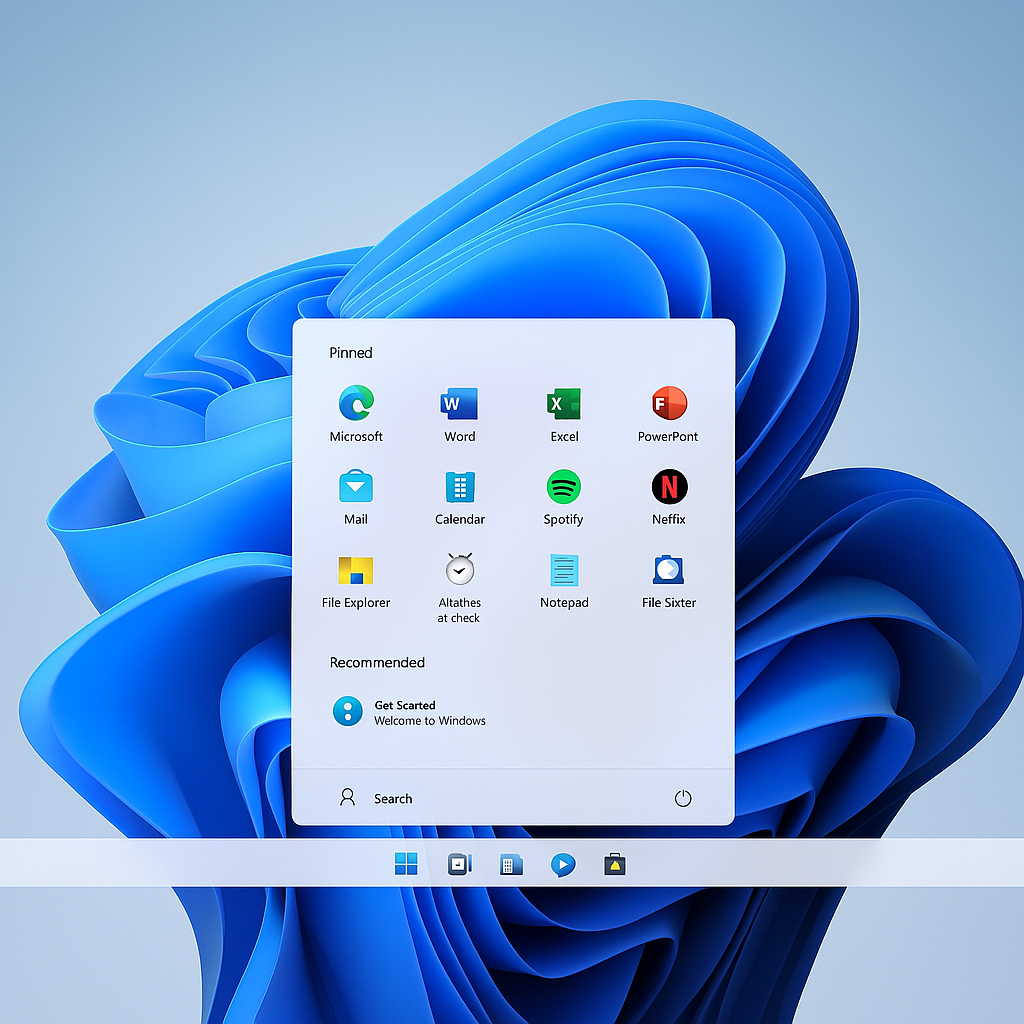
Task: Click the Welcome to Windows text
Action: pos(430,721)
